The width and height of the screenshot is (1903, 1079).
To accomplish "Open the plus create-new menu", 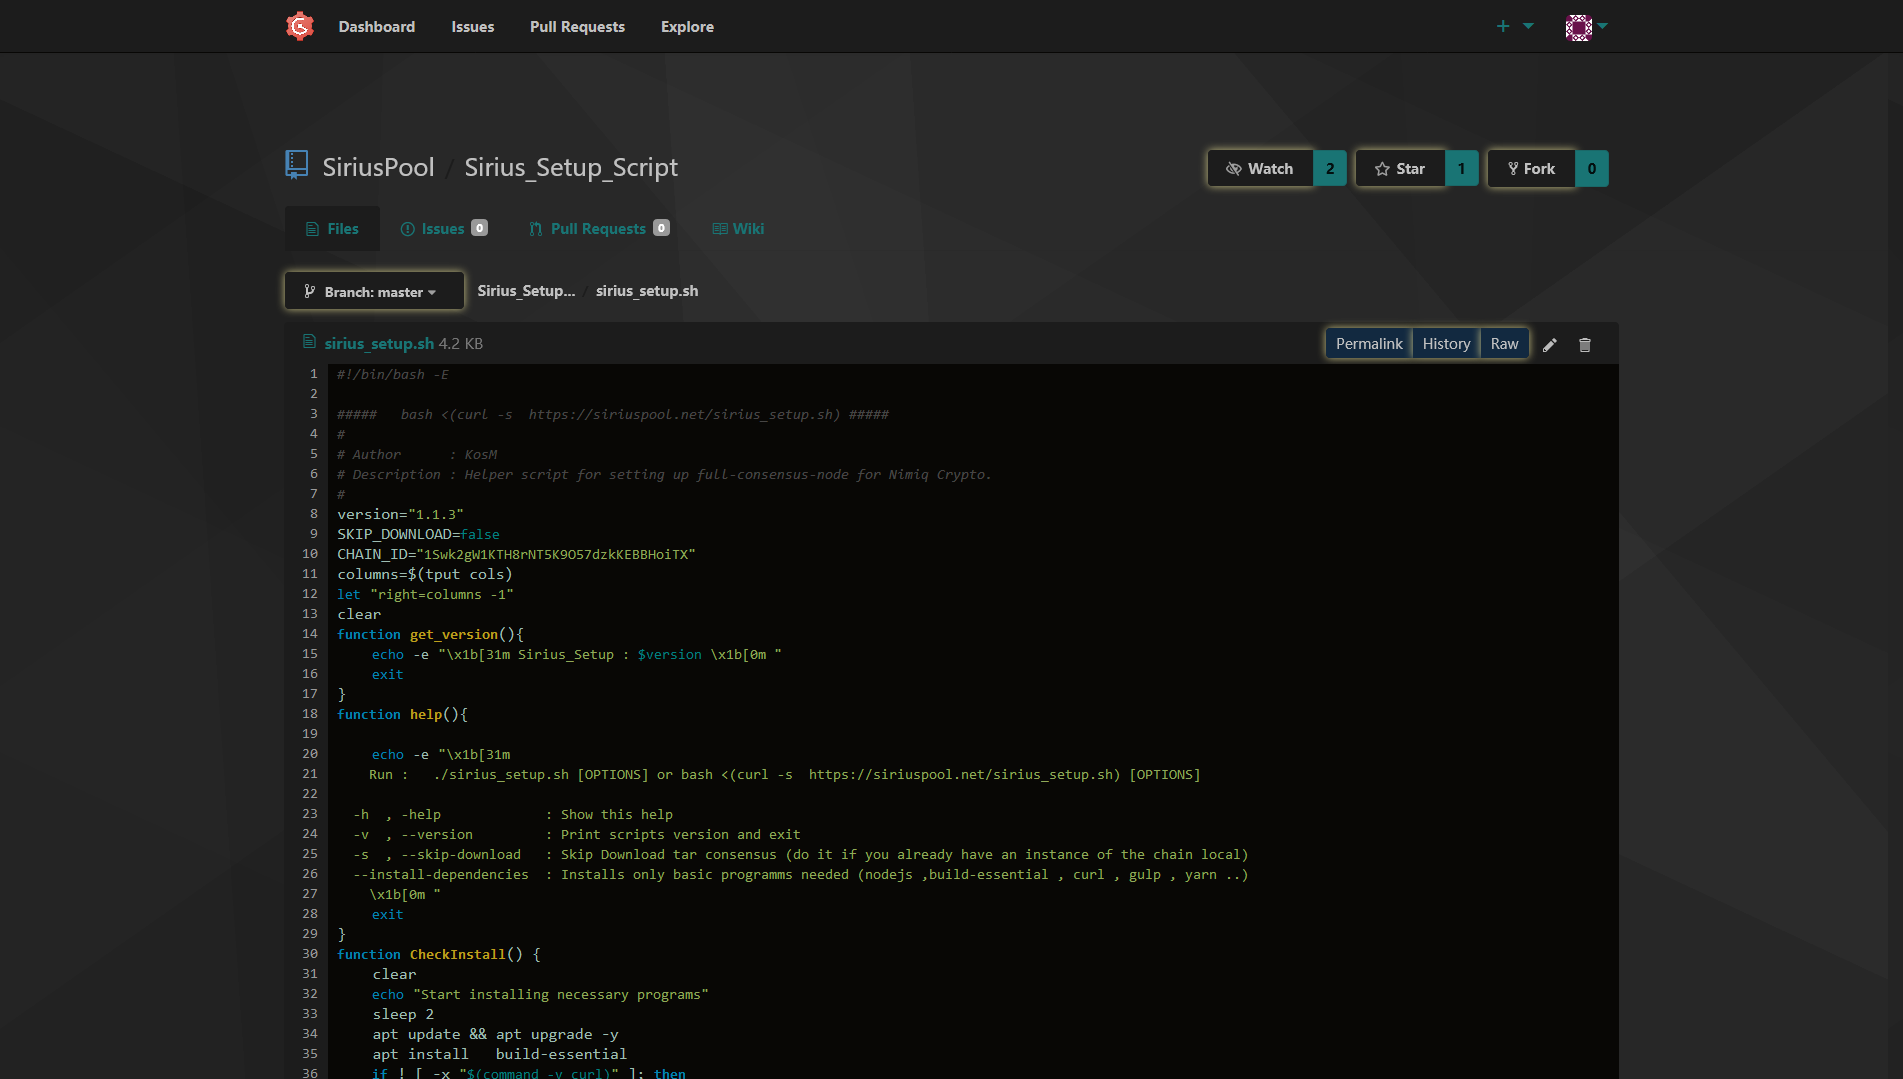I will pos(1514,26).
